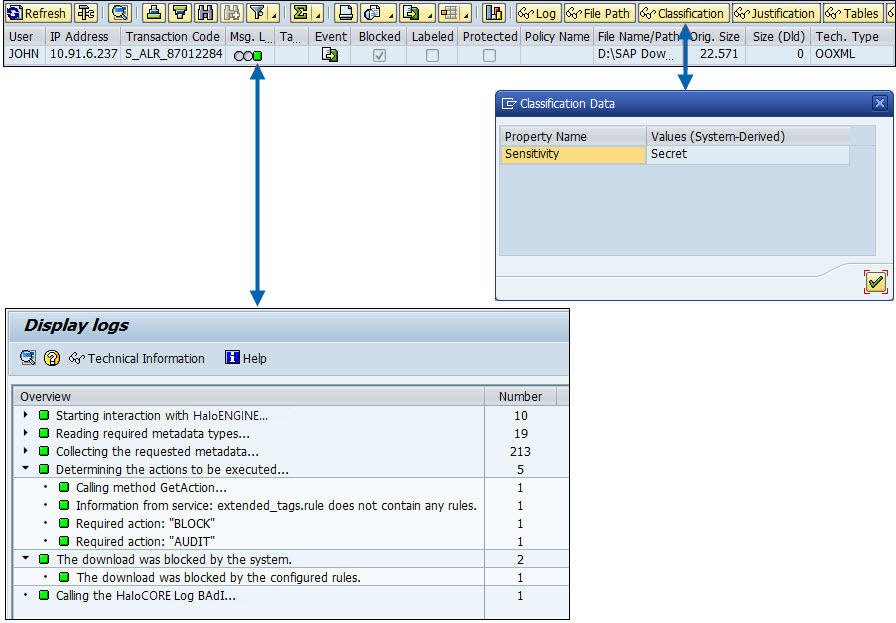This screenshot has width=896, height=623.
Task: Click the yellow question mark long text icon
Action: pyautogui.click(x=52, y=358)
